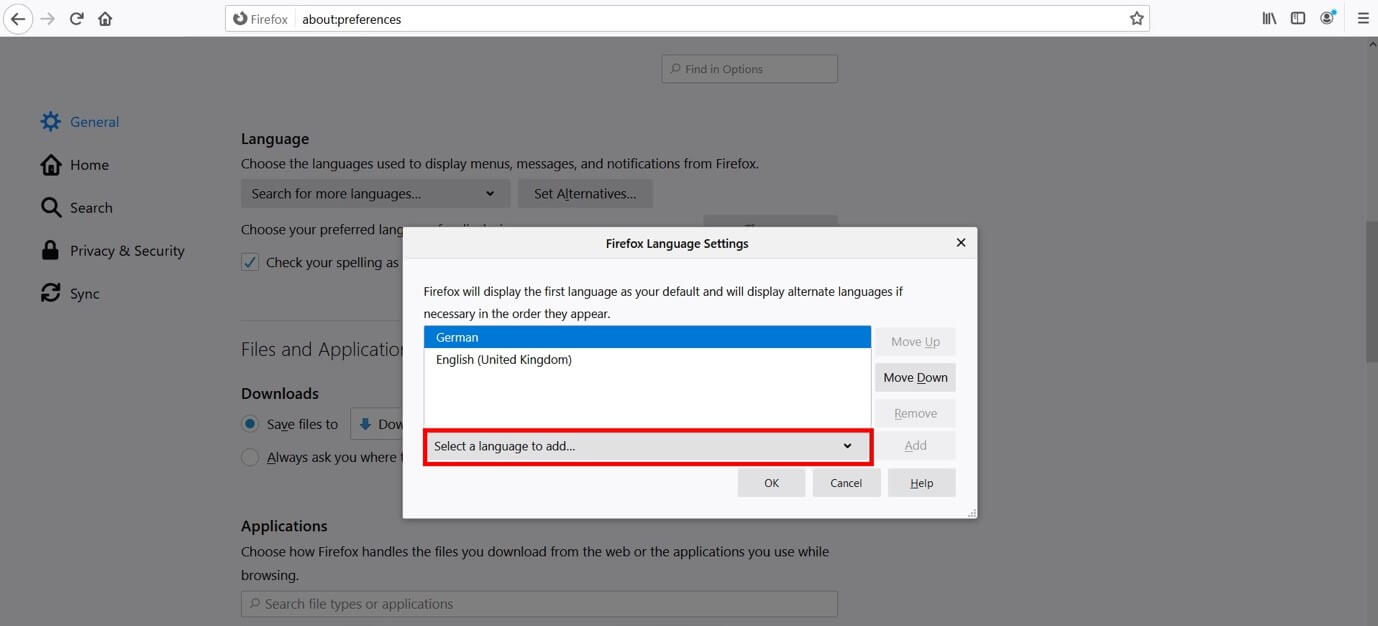This screenshot has width=1378, height=626.
Task: Click the Search file types or applications field
Action: point(539,604)
